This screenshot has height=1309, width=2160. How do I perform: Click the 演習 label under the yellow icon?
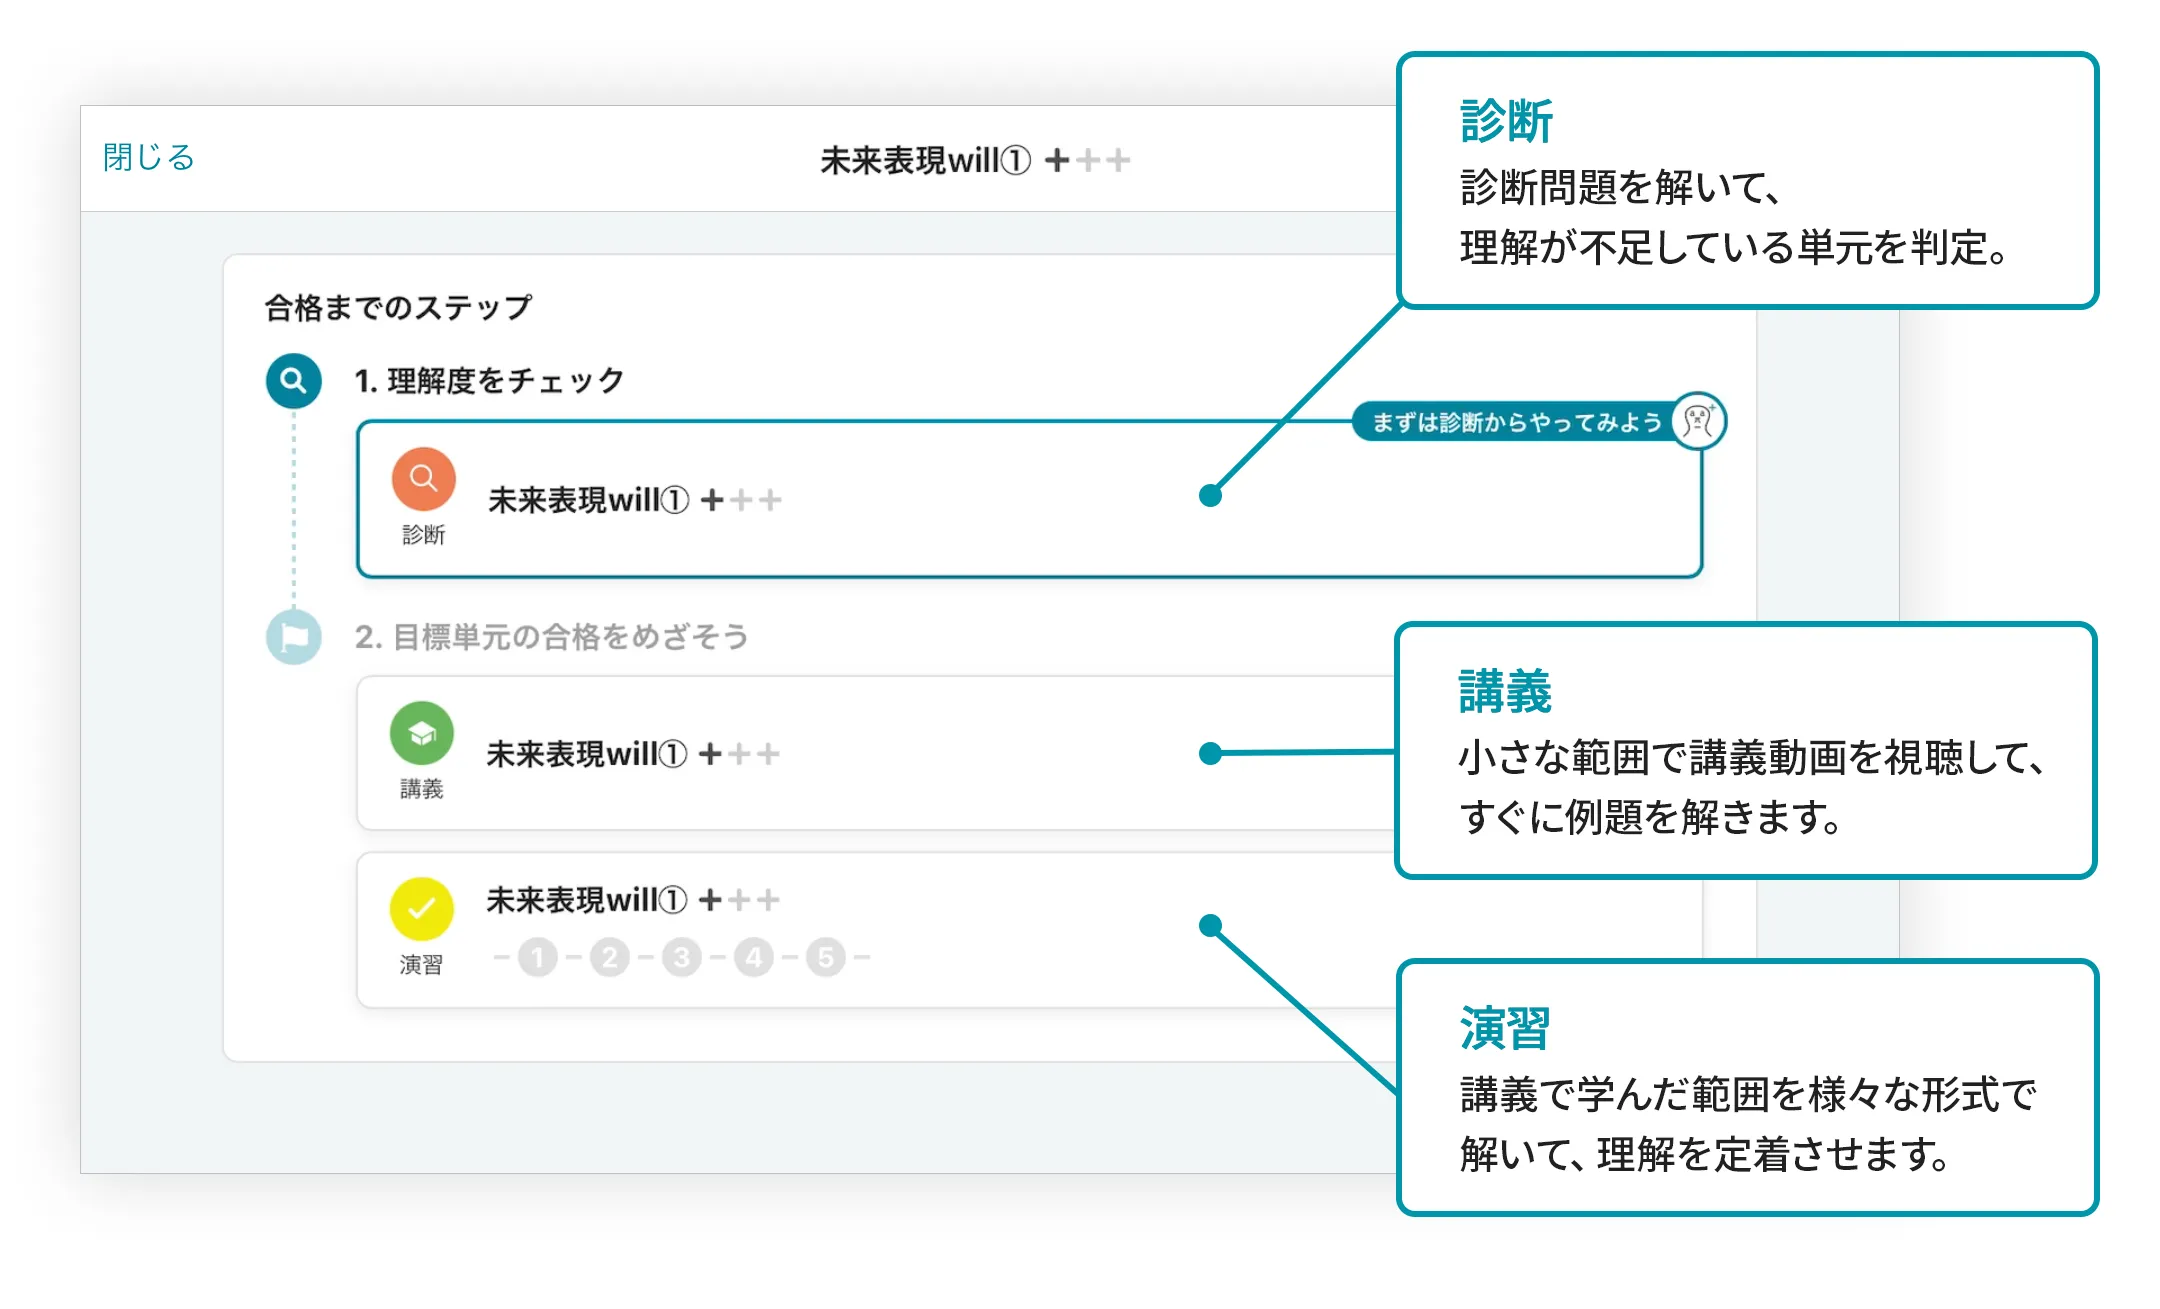pos(422,965)
